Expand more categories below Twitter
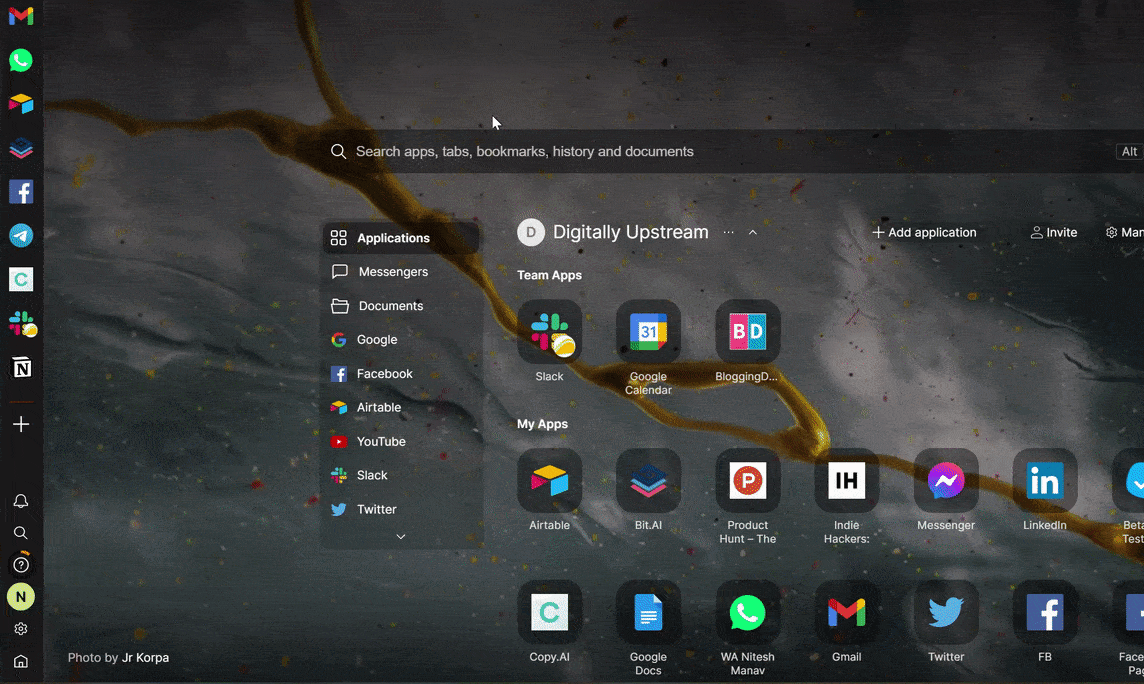Screen dimensions: 1144x684 click(400, 536)
